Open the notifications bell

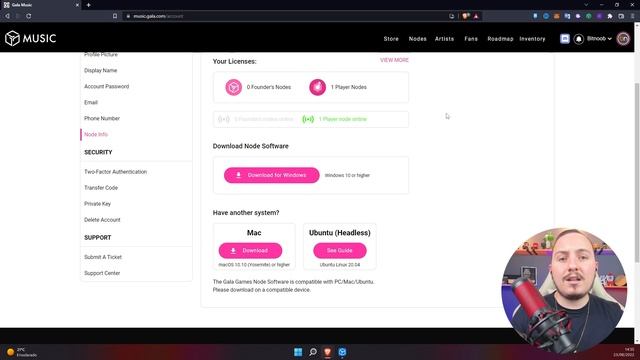point(578,39)
